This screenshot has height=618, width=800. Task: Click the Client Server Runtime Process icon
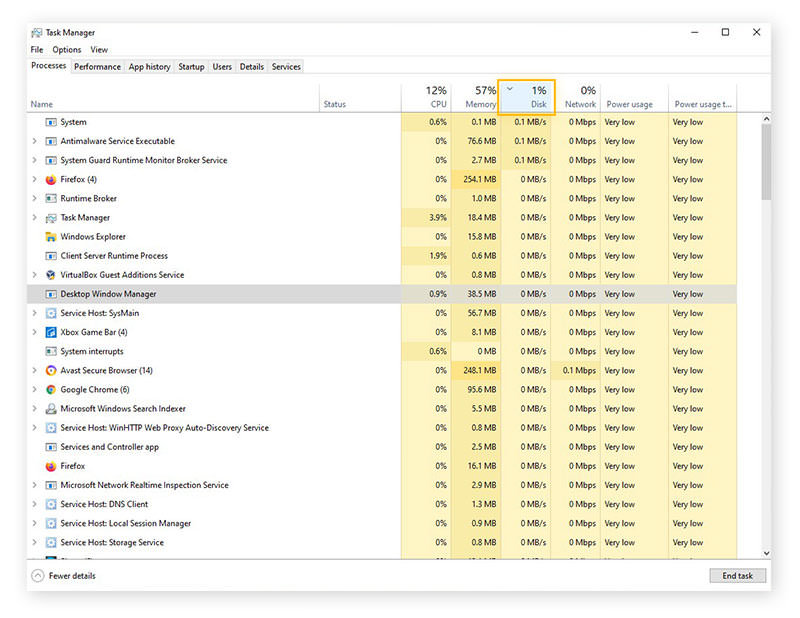pyautogui.click(x=51, y=256)
